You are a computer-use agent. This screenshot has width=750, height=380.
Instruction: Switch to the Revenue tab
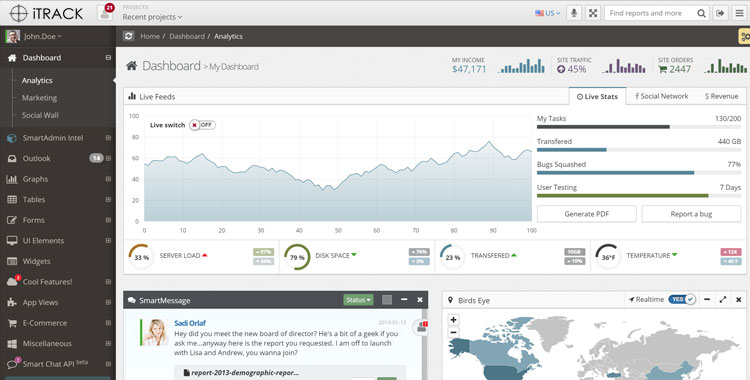click(x=722, y=96)
